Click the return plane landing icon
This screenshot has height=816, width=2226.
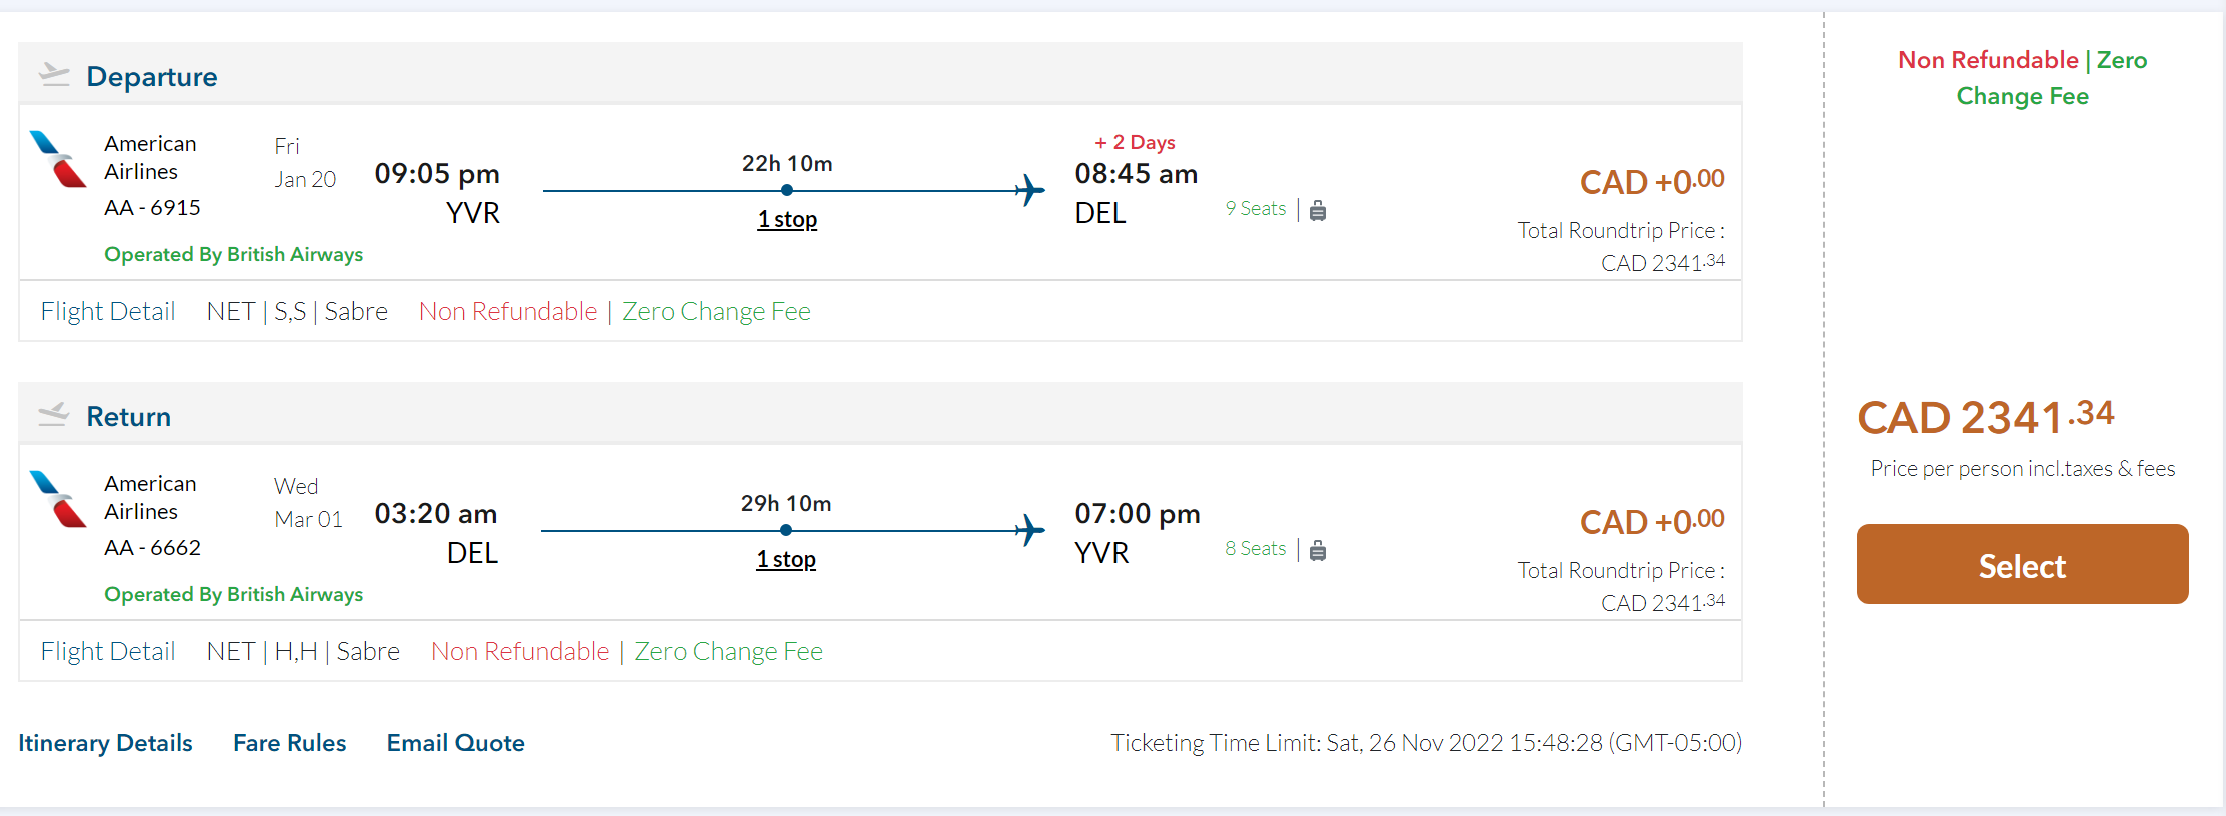[54, 415]
